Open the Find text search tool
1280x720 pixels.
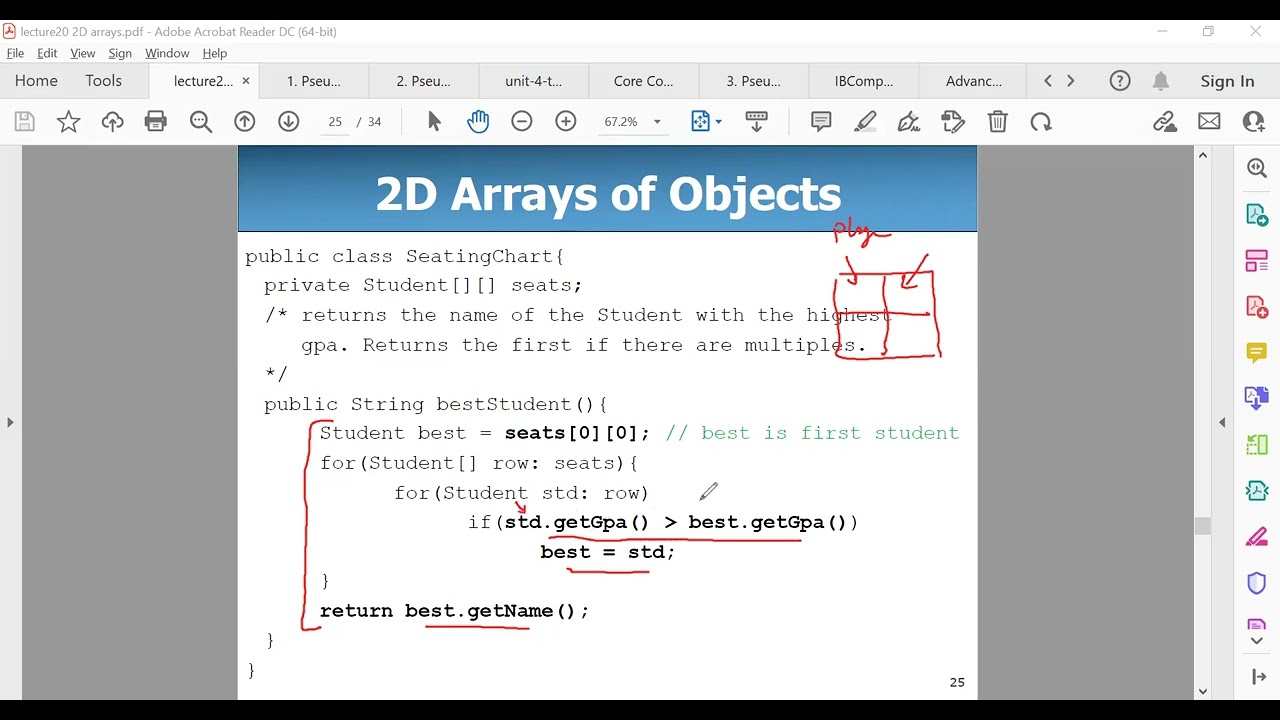coord(201,122)
